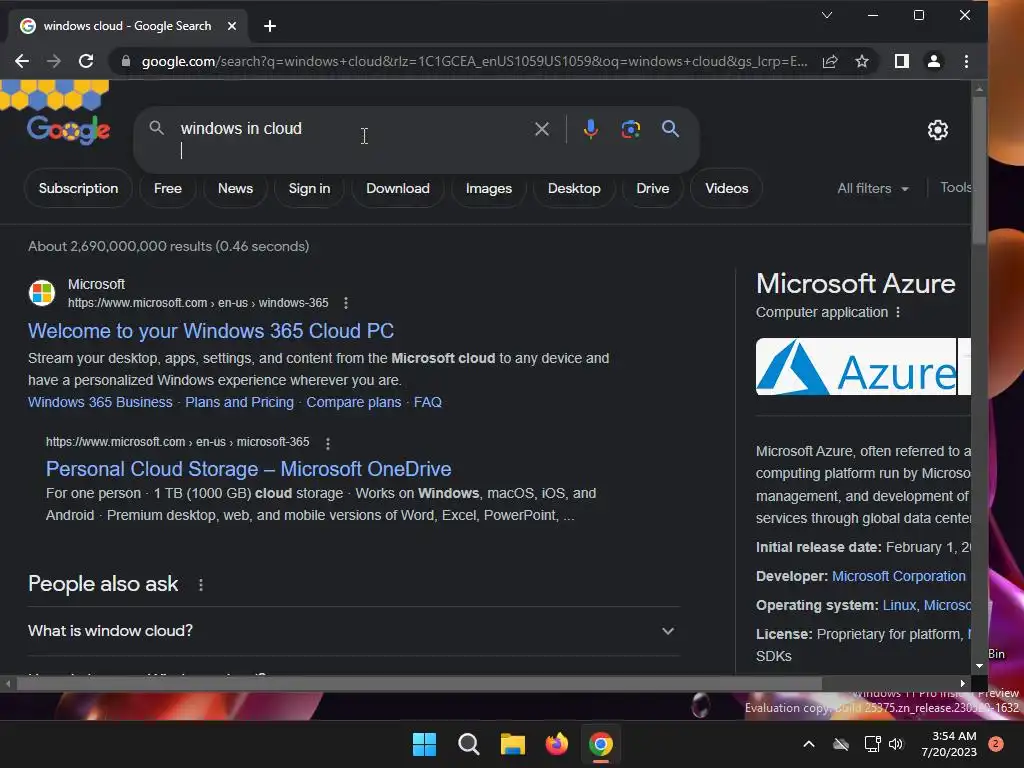Screen dimensions: 1024x768
Task: Open 'Personal Cloud Storage – Microsoft OneDrive' result
Action: pyautogui.click(x=248, y=469)
